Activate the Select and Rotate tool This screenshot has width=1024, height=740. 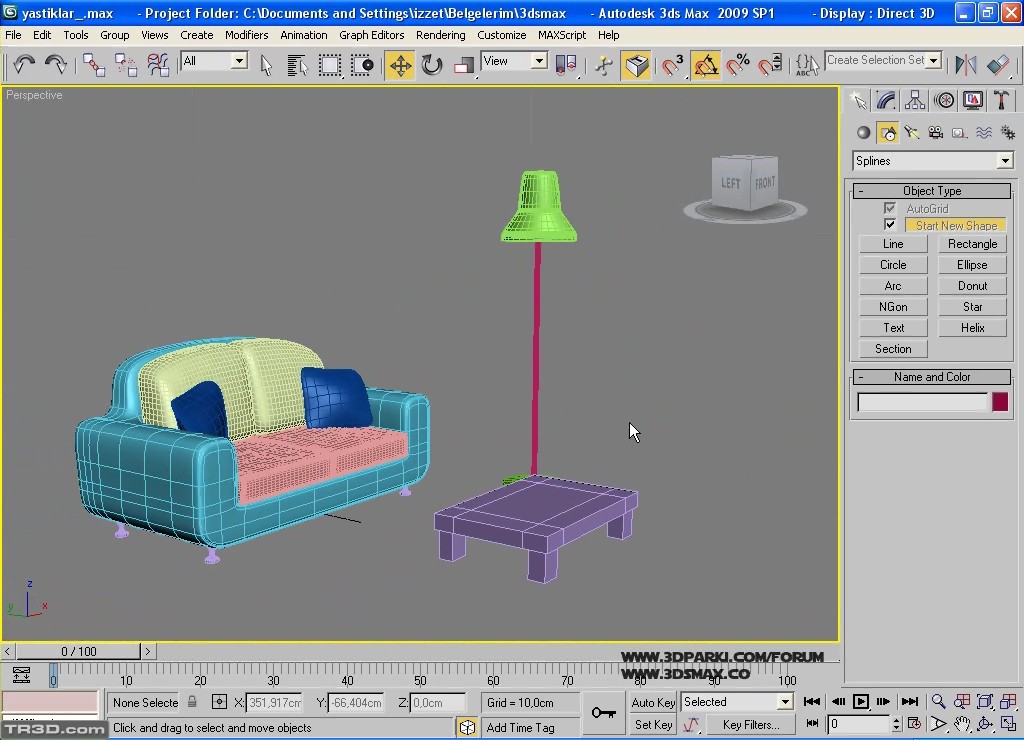[432, 66]
